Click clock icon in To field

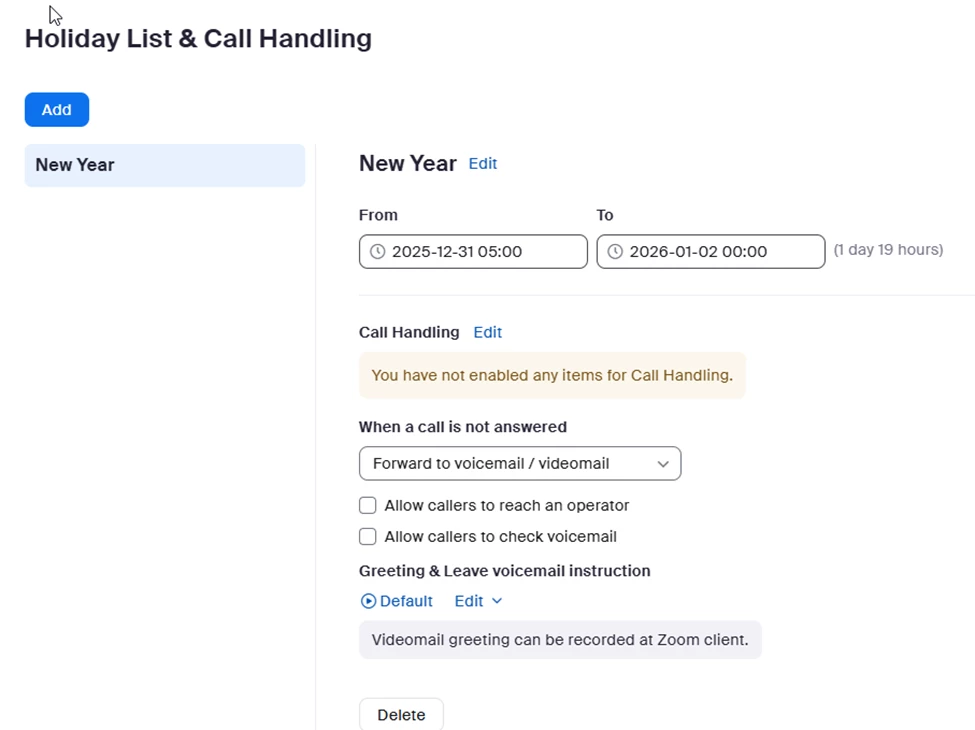pyautogui.click(x=615, y=252)
